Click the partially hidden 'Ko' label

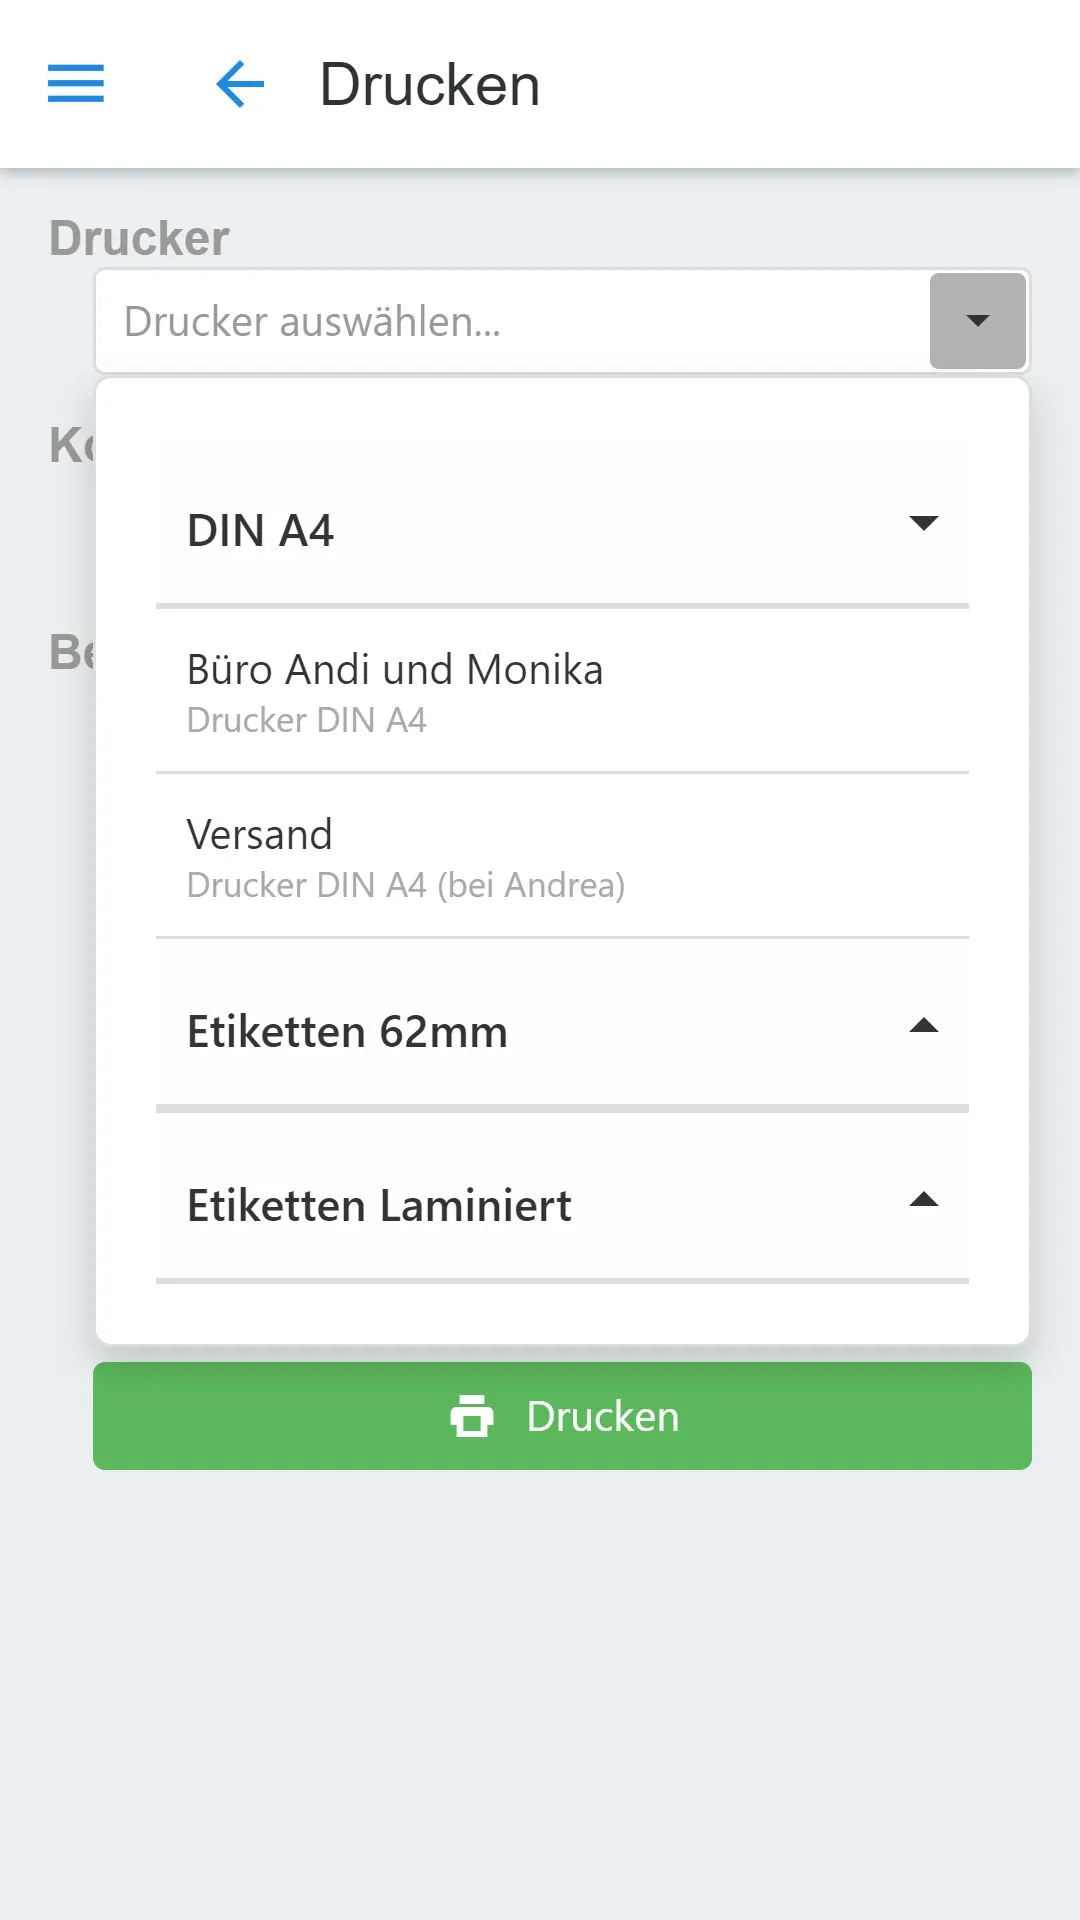72,445
